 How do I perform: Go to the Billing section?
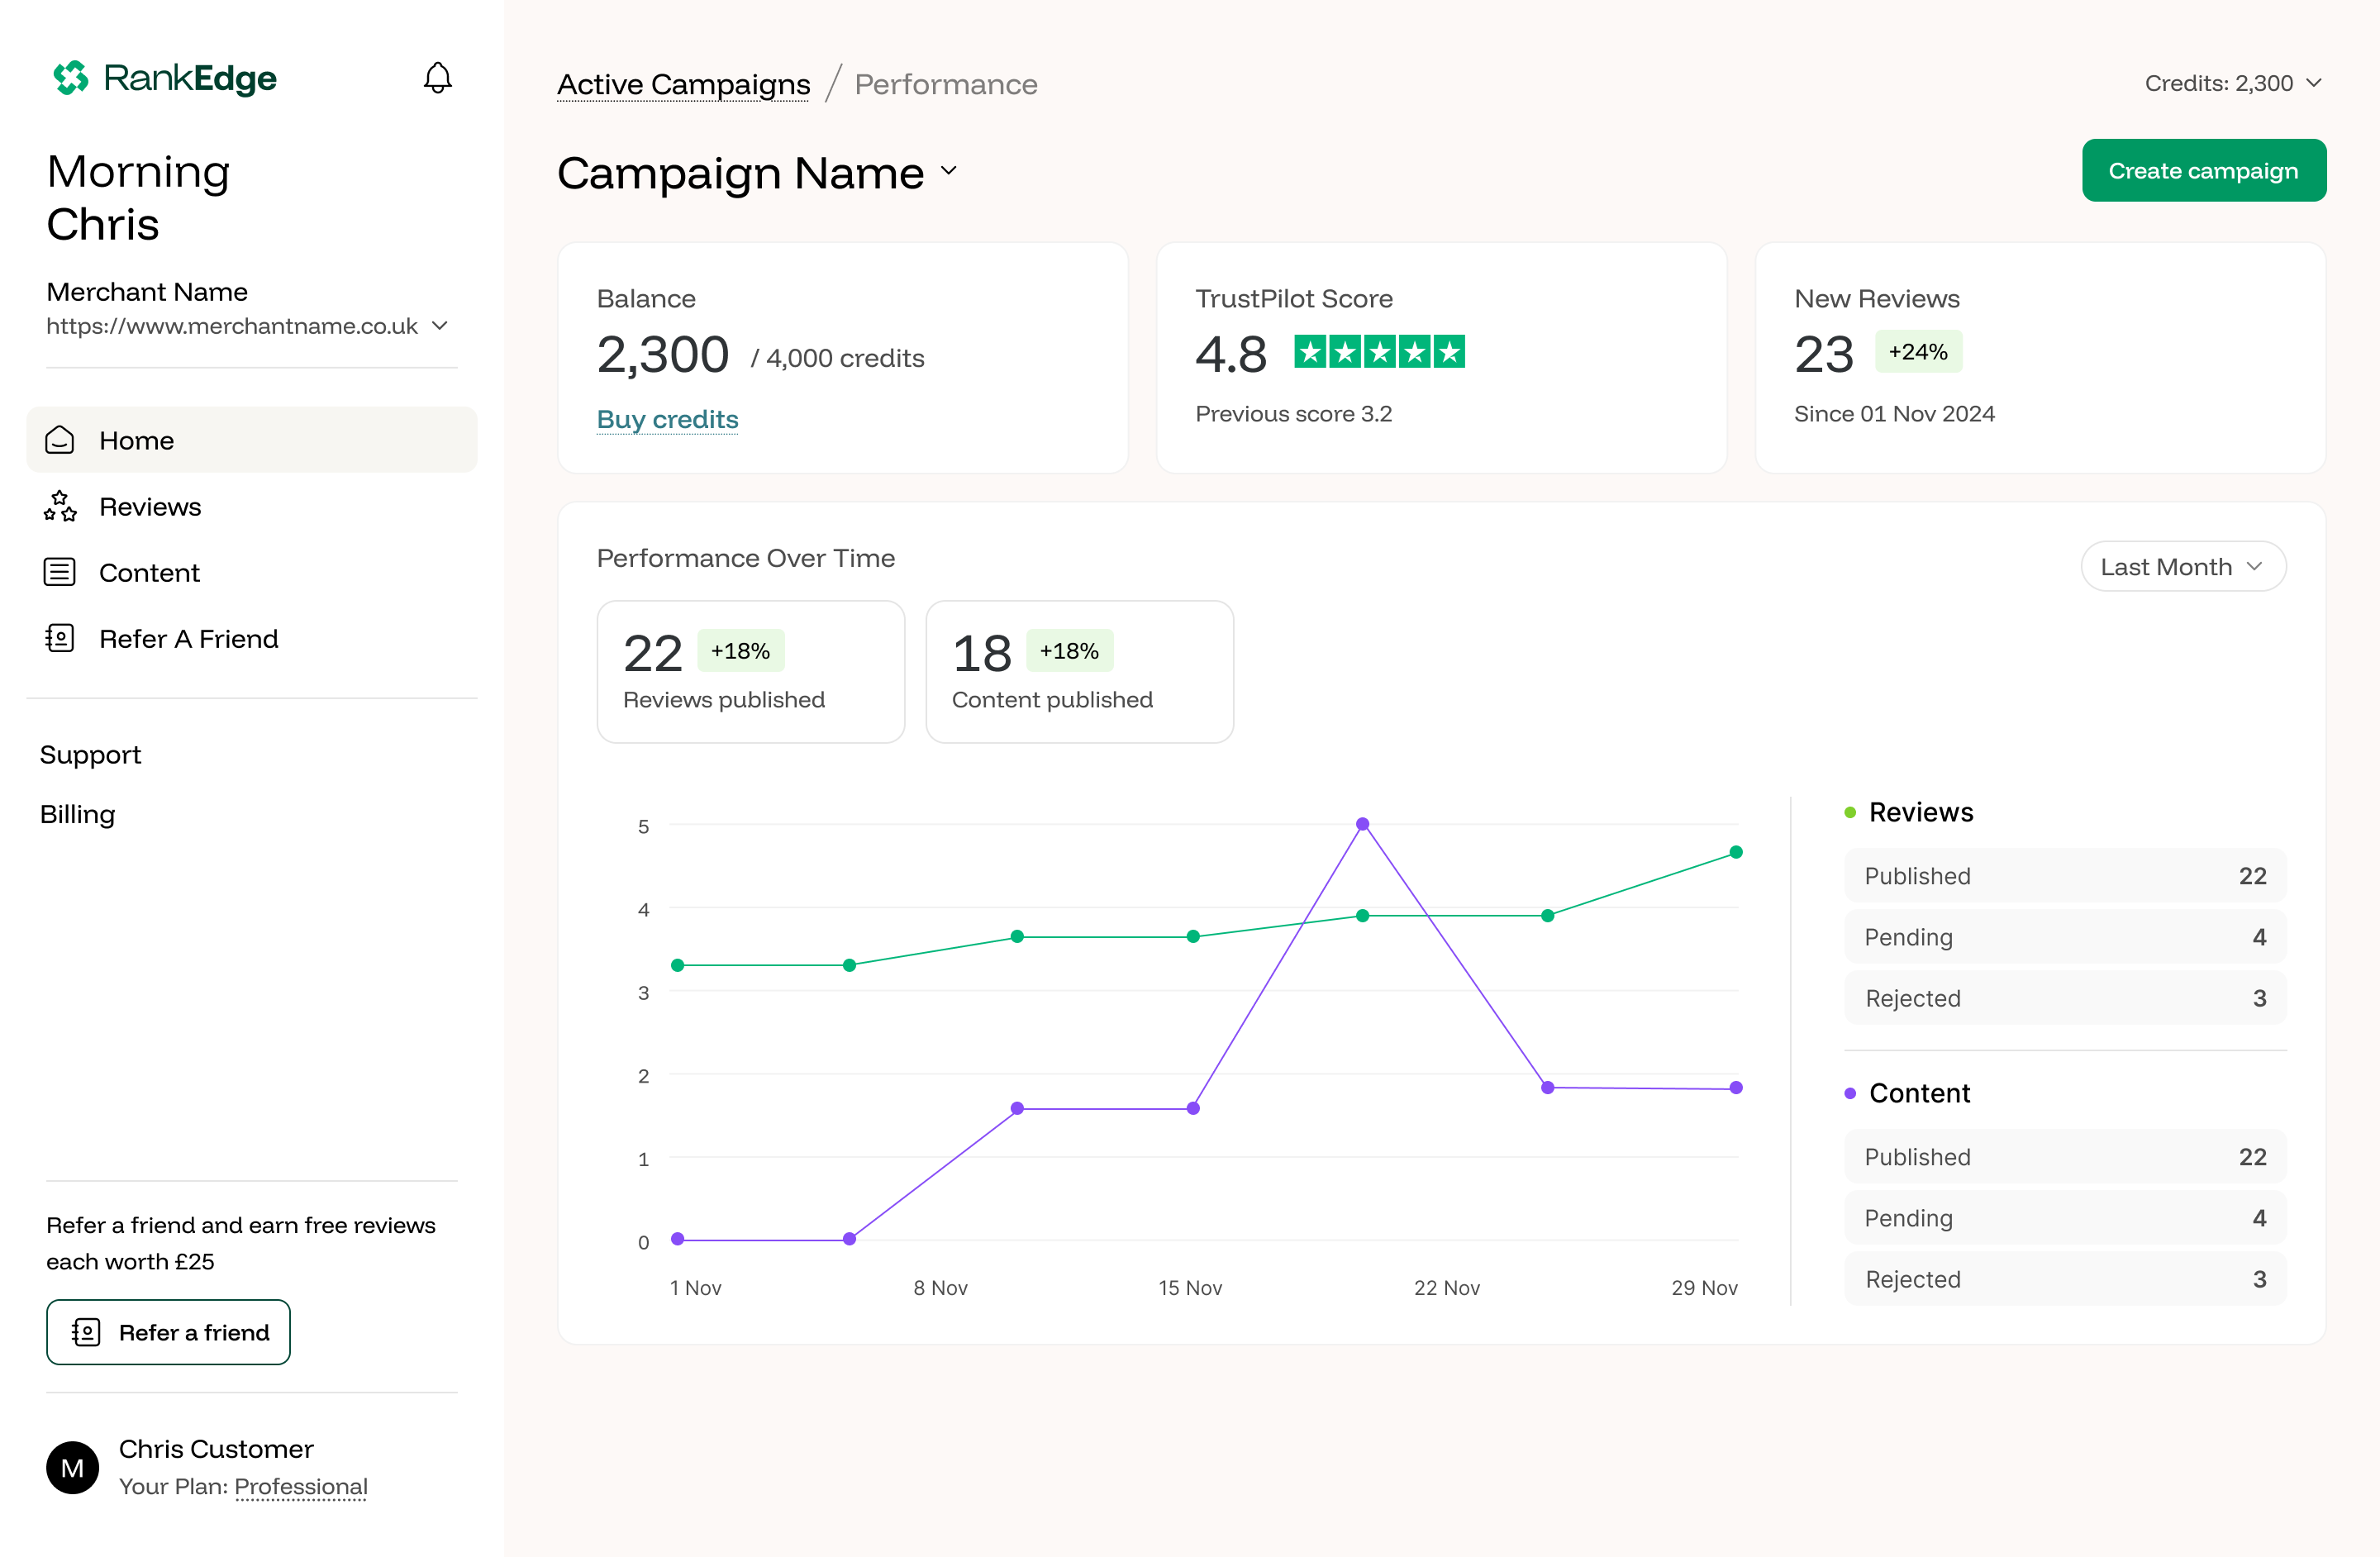(x=77, y=814)
